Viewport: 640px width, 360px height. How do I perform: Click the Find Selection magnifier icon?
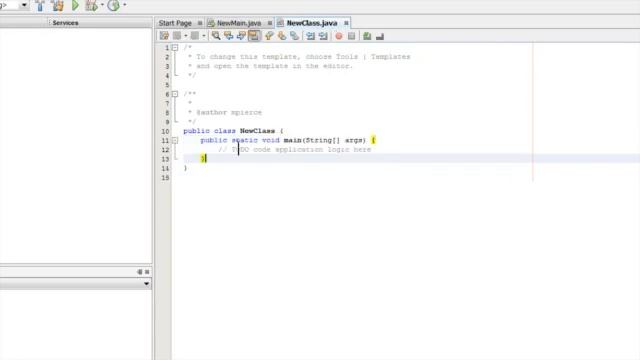point(216,36)
